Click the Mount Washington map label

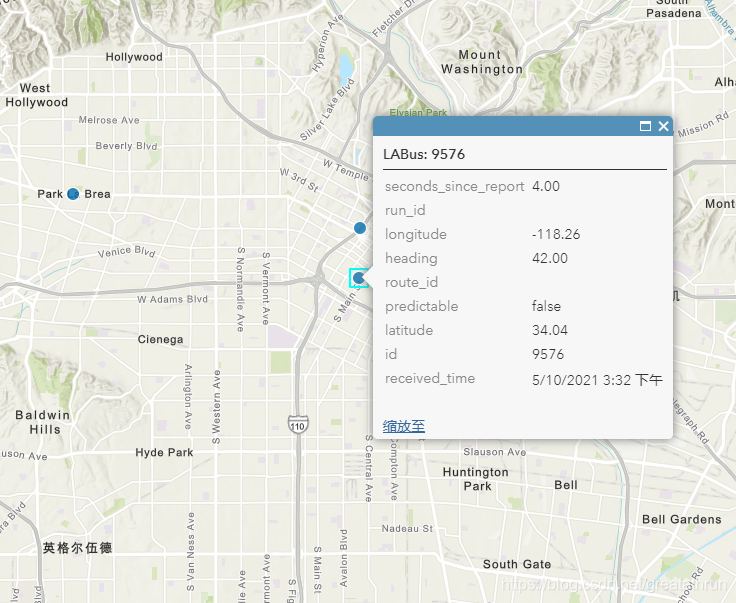click(x=481, y=62)
